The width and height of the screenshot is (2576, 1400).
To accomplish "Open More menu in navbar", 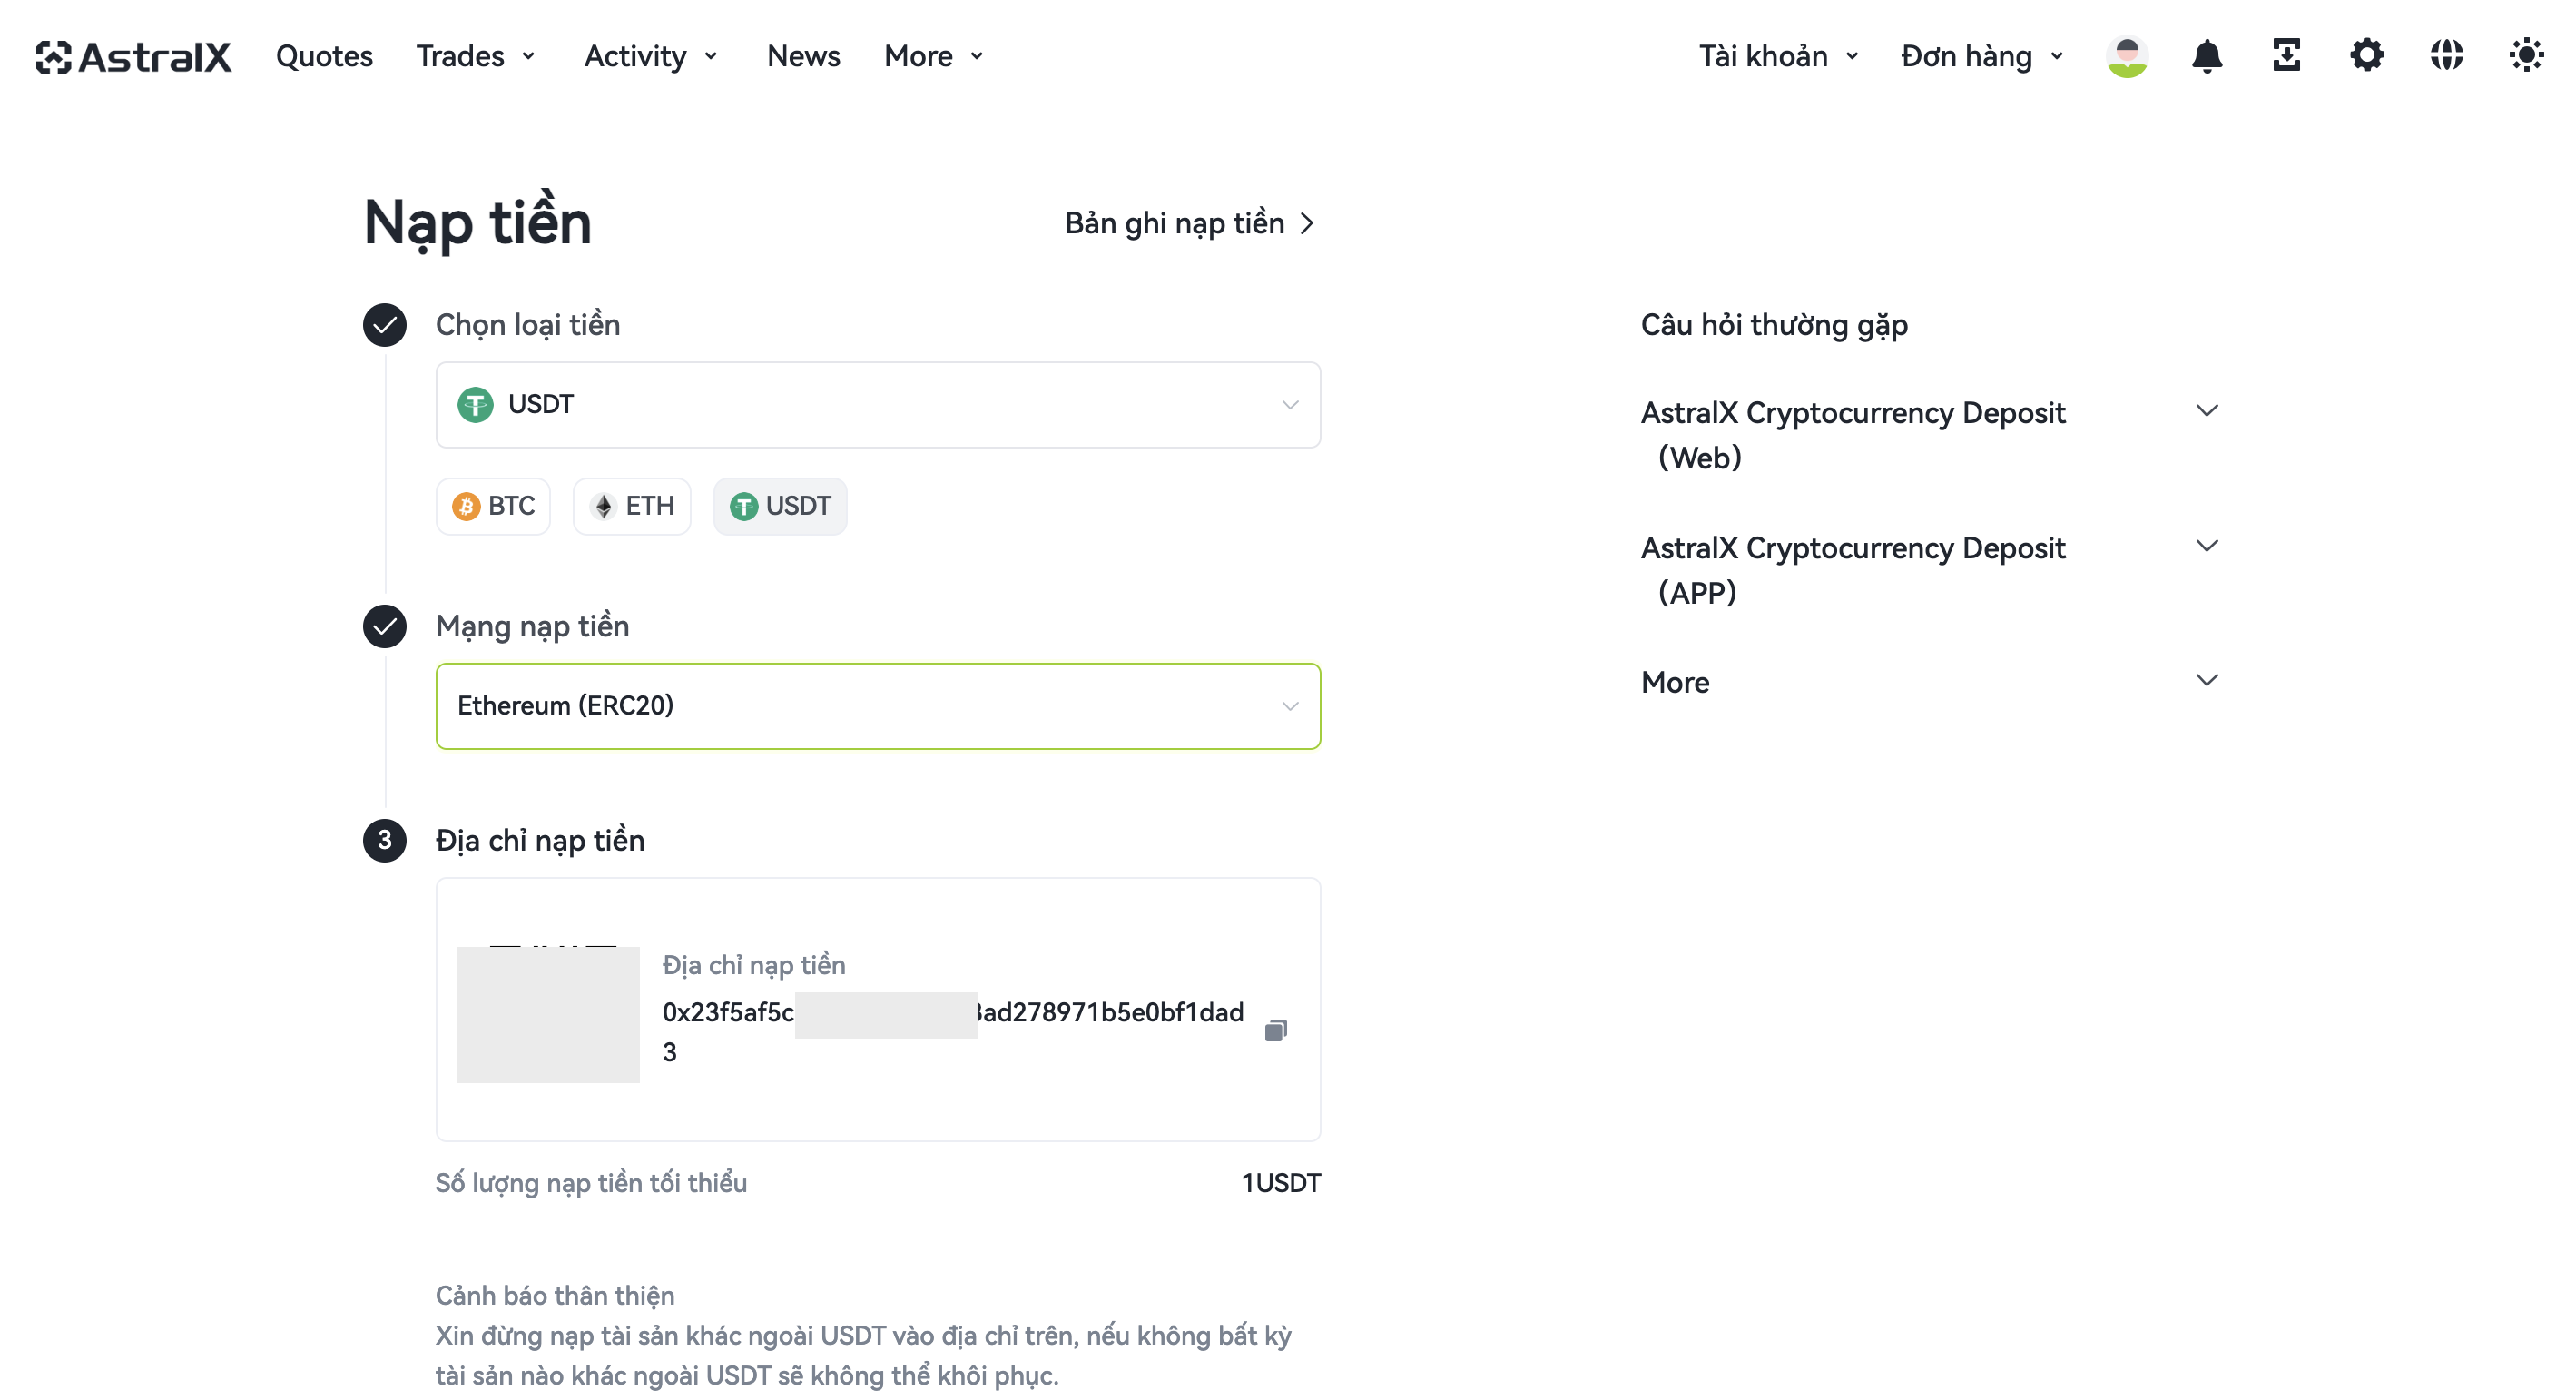I will coord(934,57).
